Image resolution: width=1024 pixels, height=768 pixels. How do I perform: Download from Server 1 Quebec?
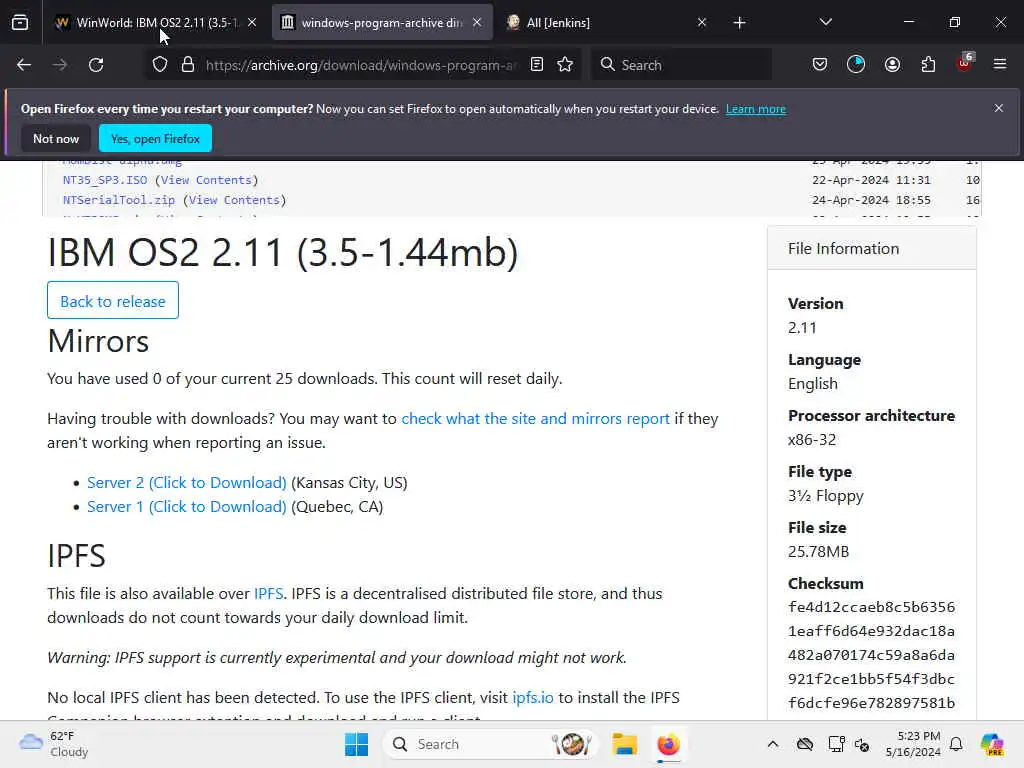[187, 507]
